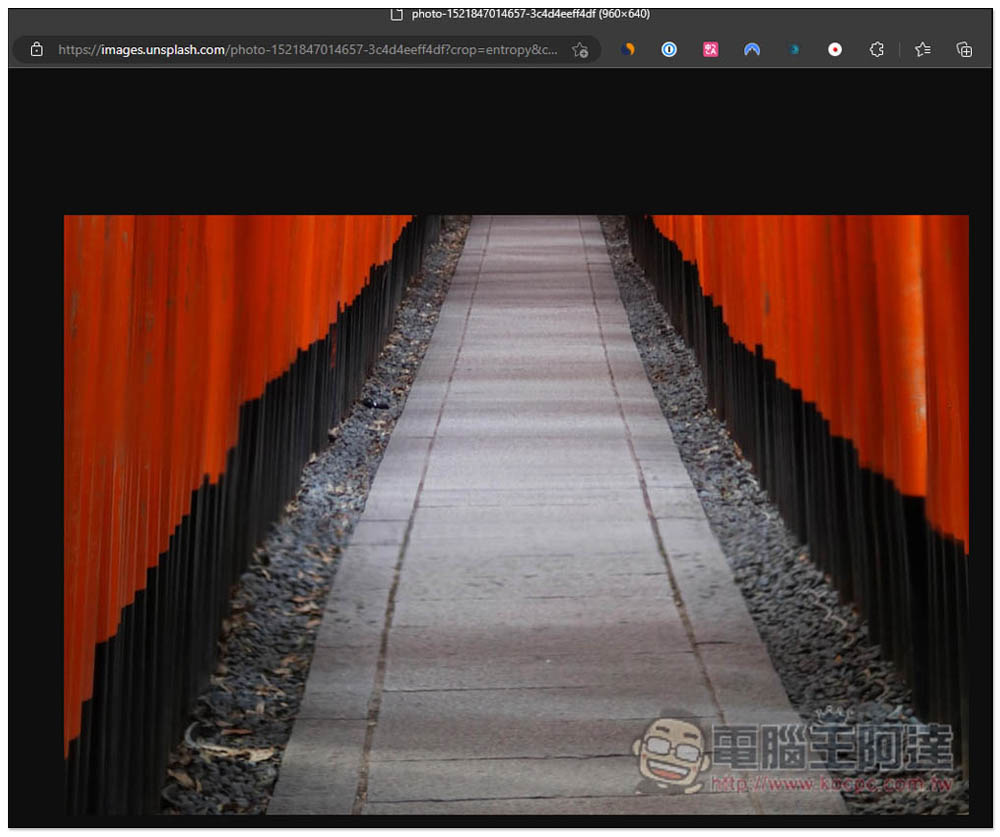The image size is (1000, 837).
Task: Select the photo-1521847014657 tab title
Action: (530, 14)
